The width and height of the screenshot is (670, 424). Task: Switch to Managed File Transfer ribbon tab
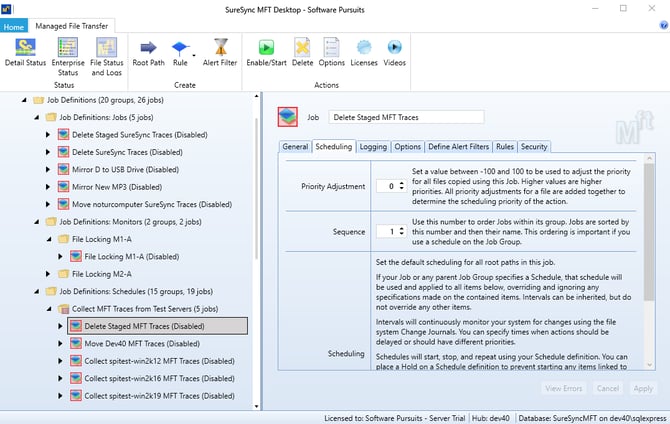[71, 26]
